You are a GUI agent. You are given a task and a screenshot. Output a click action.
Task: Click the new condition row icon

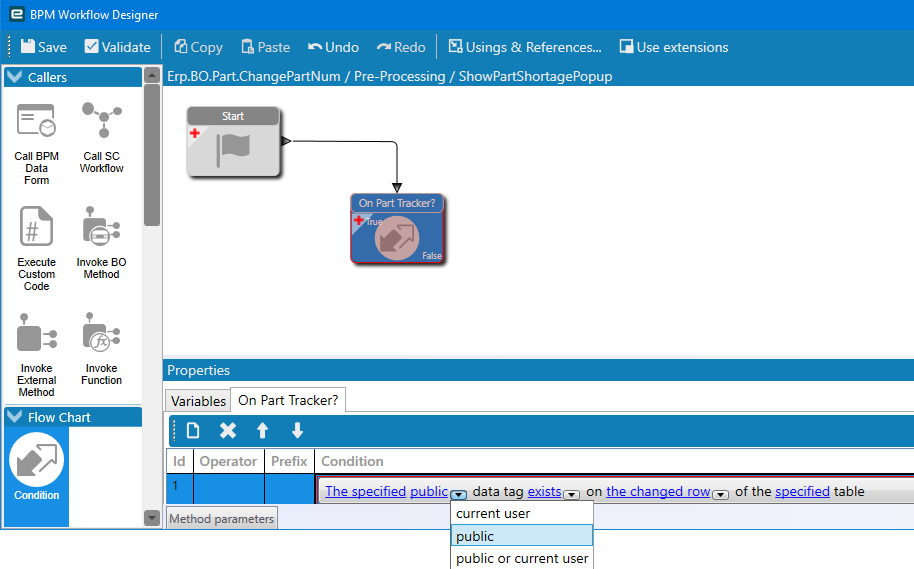click(x=193, y=431)
